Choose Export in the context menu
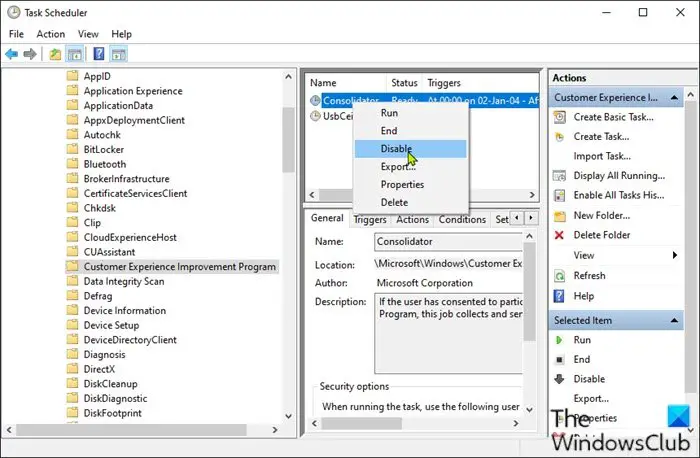Viewport: 700px width, 458px height. click(x=411, y=167)
